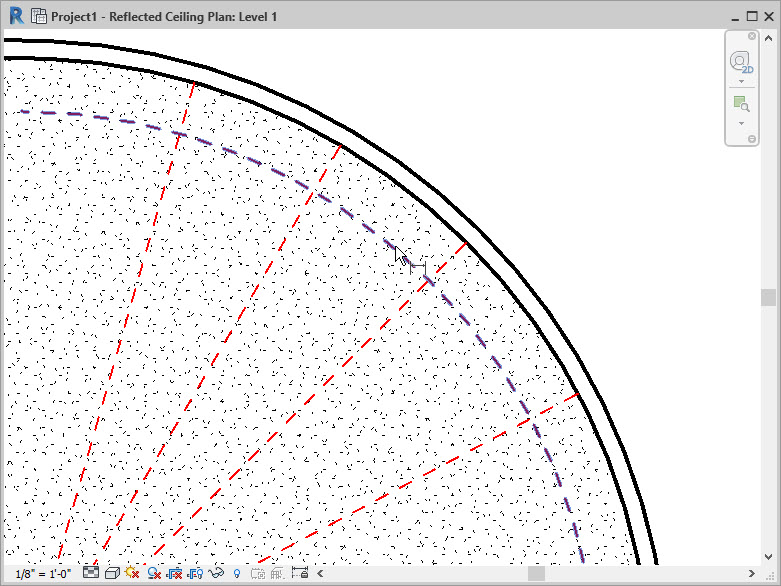Click the Crop View icon
The height and width of the screenshot is (586, 781).
point(174,574)
